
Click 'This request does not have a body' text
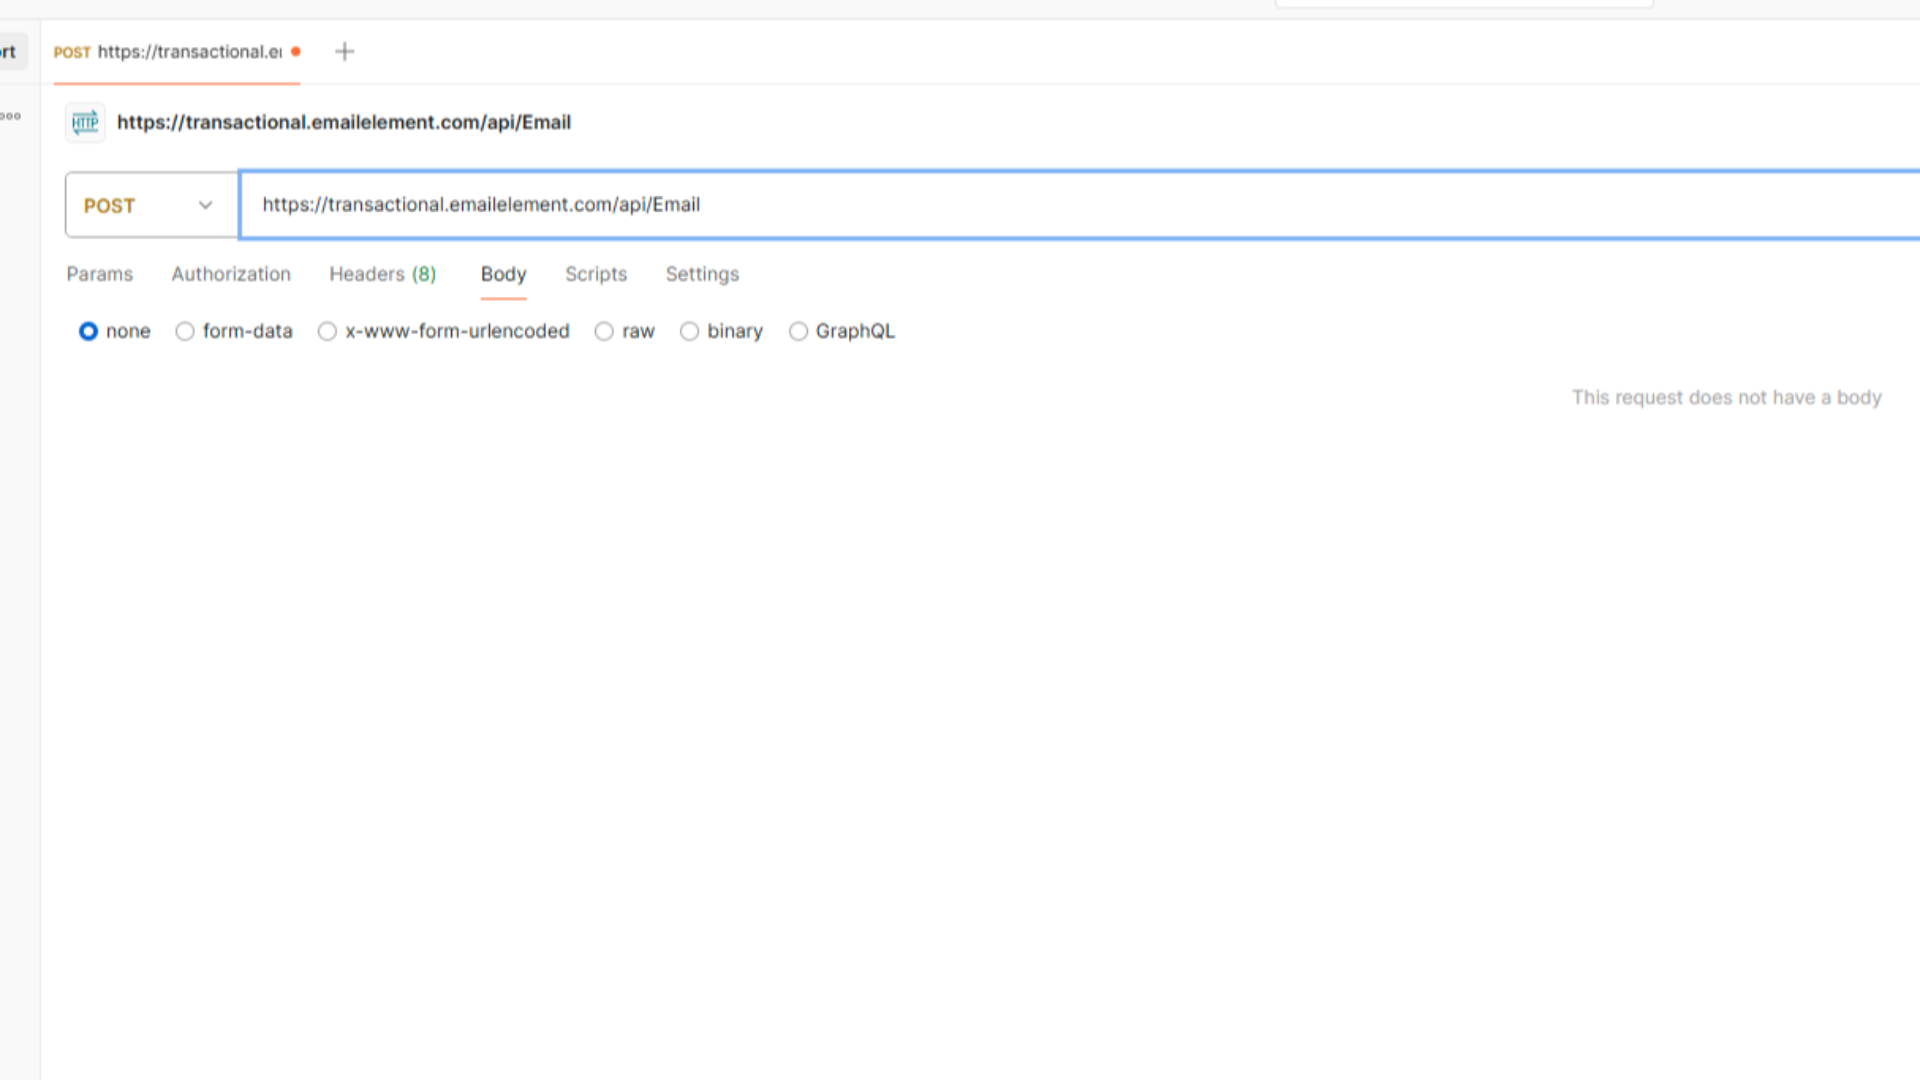(x=1726, y=398)
